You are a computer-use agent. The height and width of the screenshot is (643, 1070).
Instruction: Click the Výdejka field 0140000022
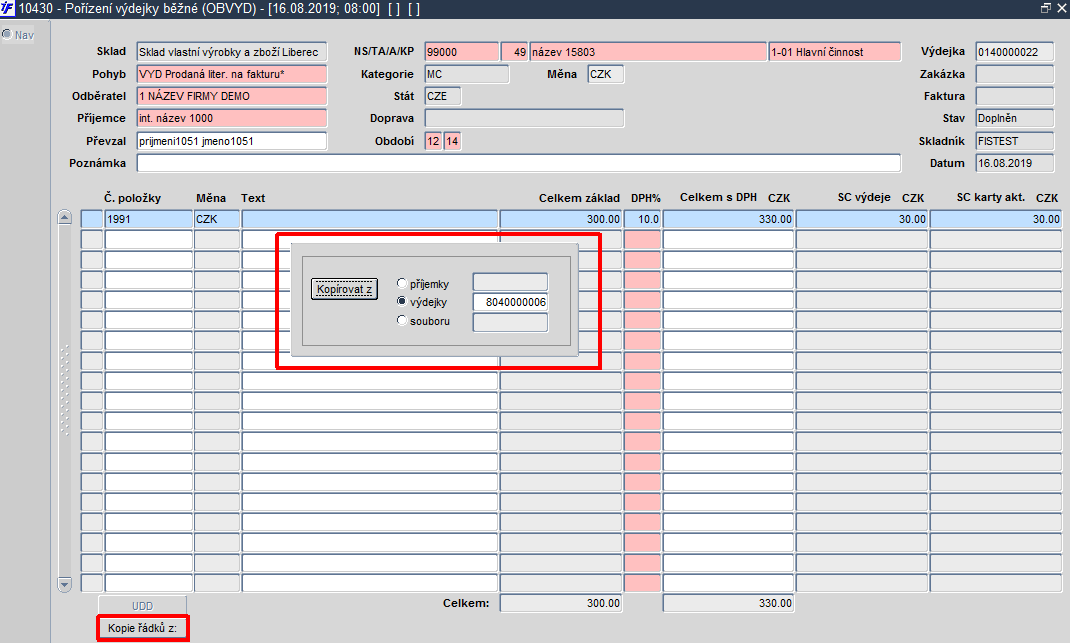pyautogui.click(x=1015, y=52)
